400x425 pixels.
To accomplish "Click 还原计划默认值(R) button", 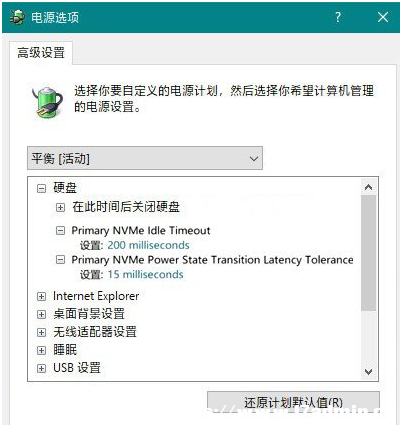I will click(x=293, y=403).
